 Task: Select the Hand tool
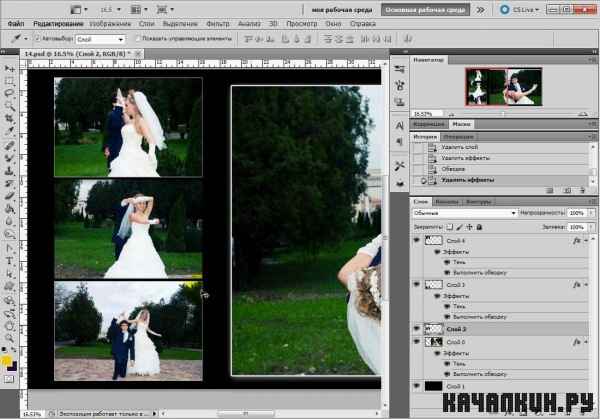[10, 326]
